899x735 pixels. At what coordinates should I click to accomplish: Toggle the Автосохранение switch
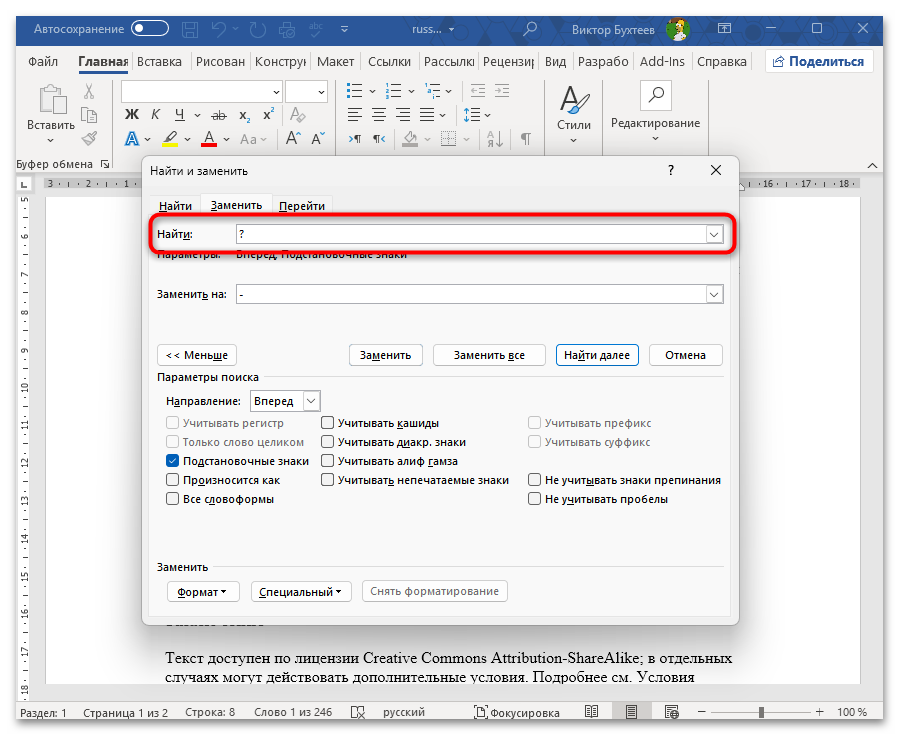(x=150, y=29)
